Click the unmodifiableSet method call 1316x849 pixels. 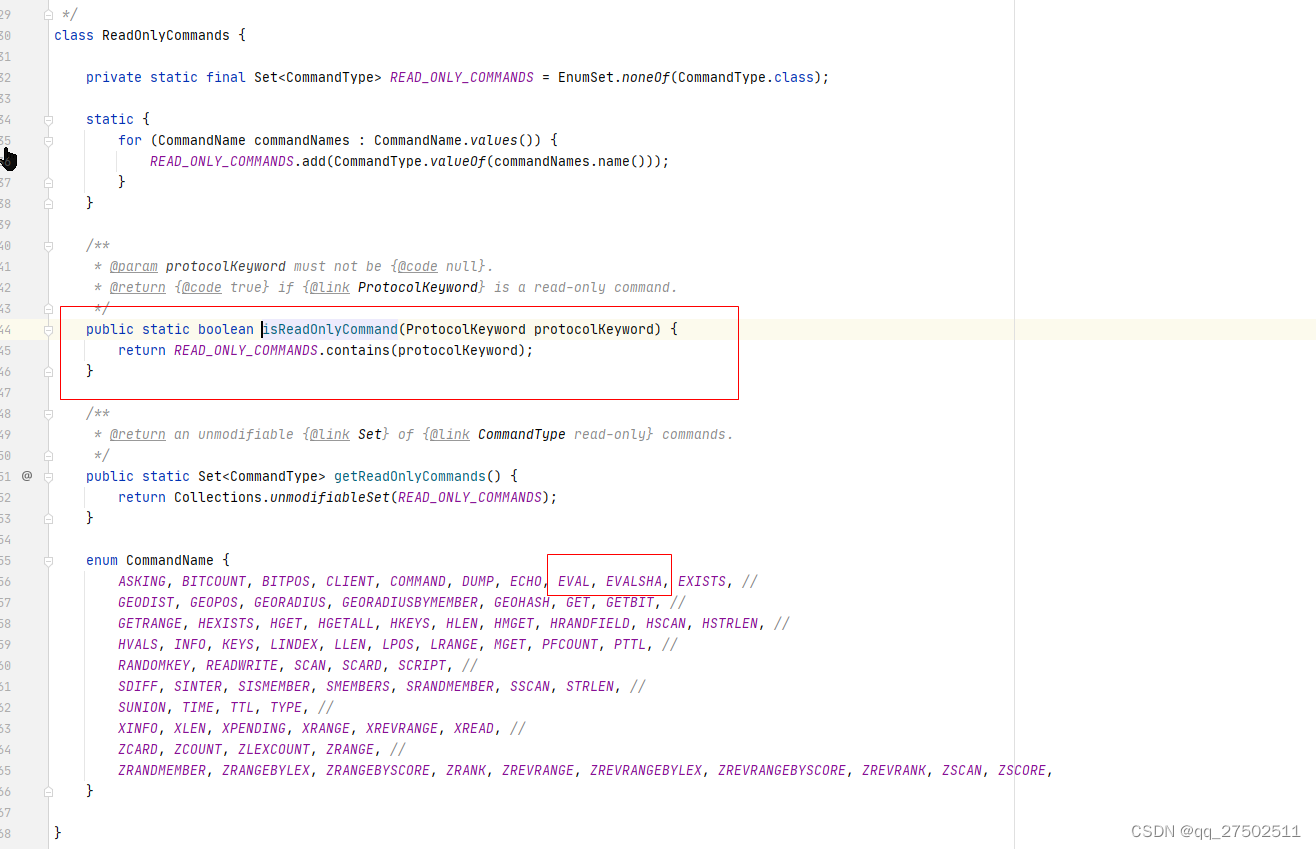(330, 497)
